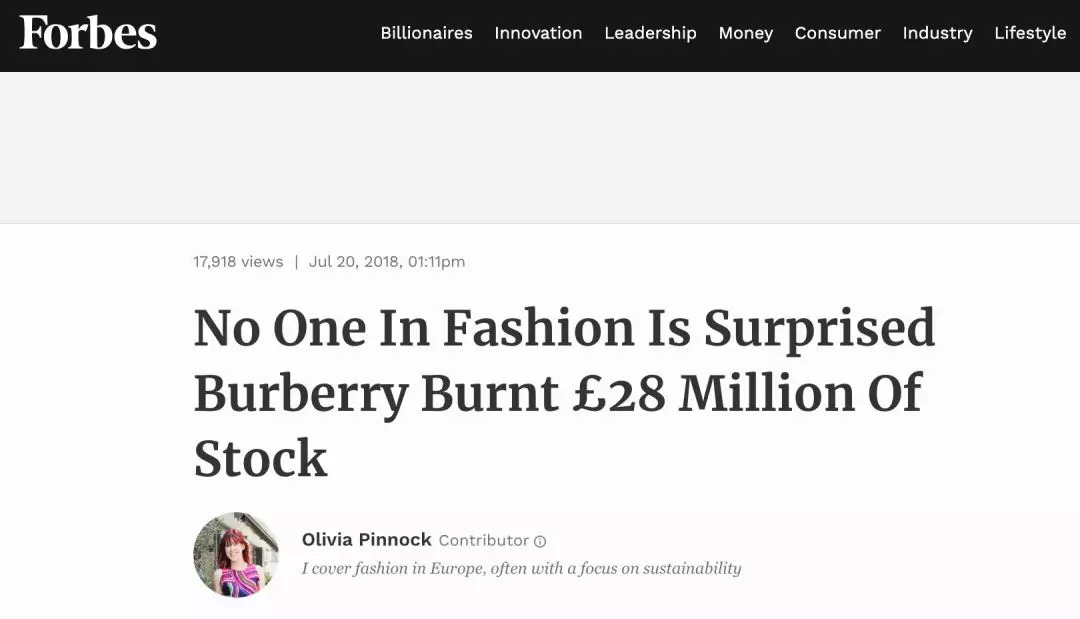
Task: Open the Billionaires menu
Action: (426, 33)
